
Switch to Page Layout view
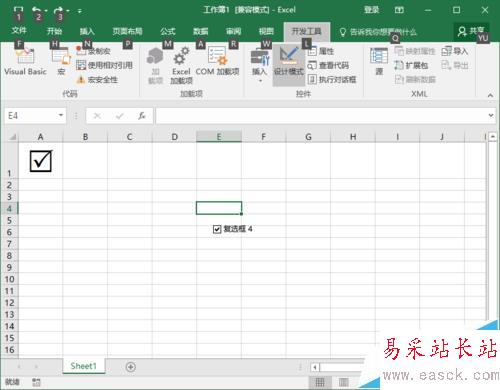tap(343, 382)
